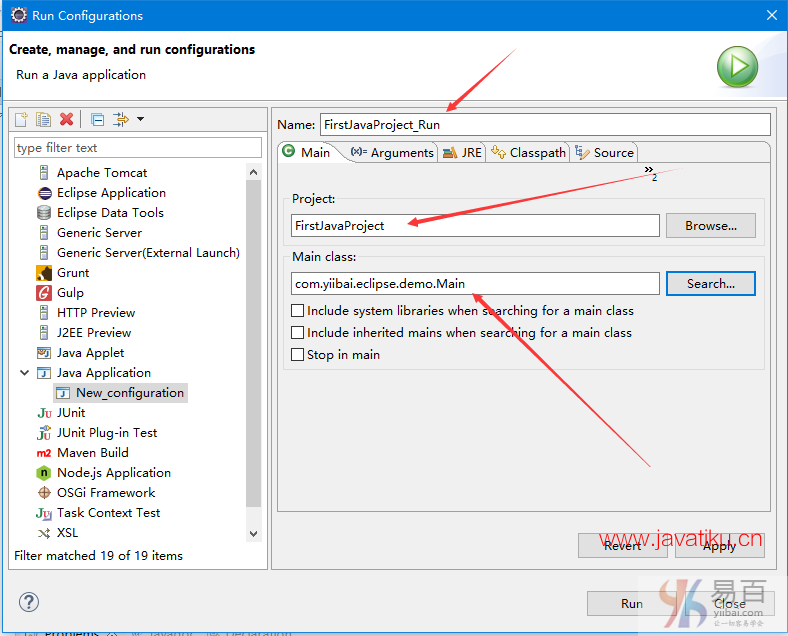This screenshot has width=788, height=636.
Task: Click the Gulp icon
Action: tap(44, 293)
